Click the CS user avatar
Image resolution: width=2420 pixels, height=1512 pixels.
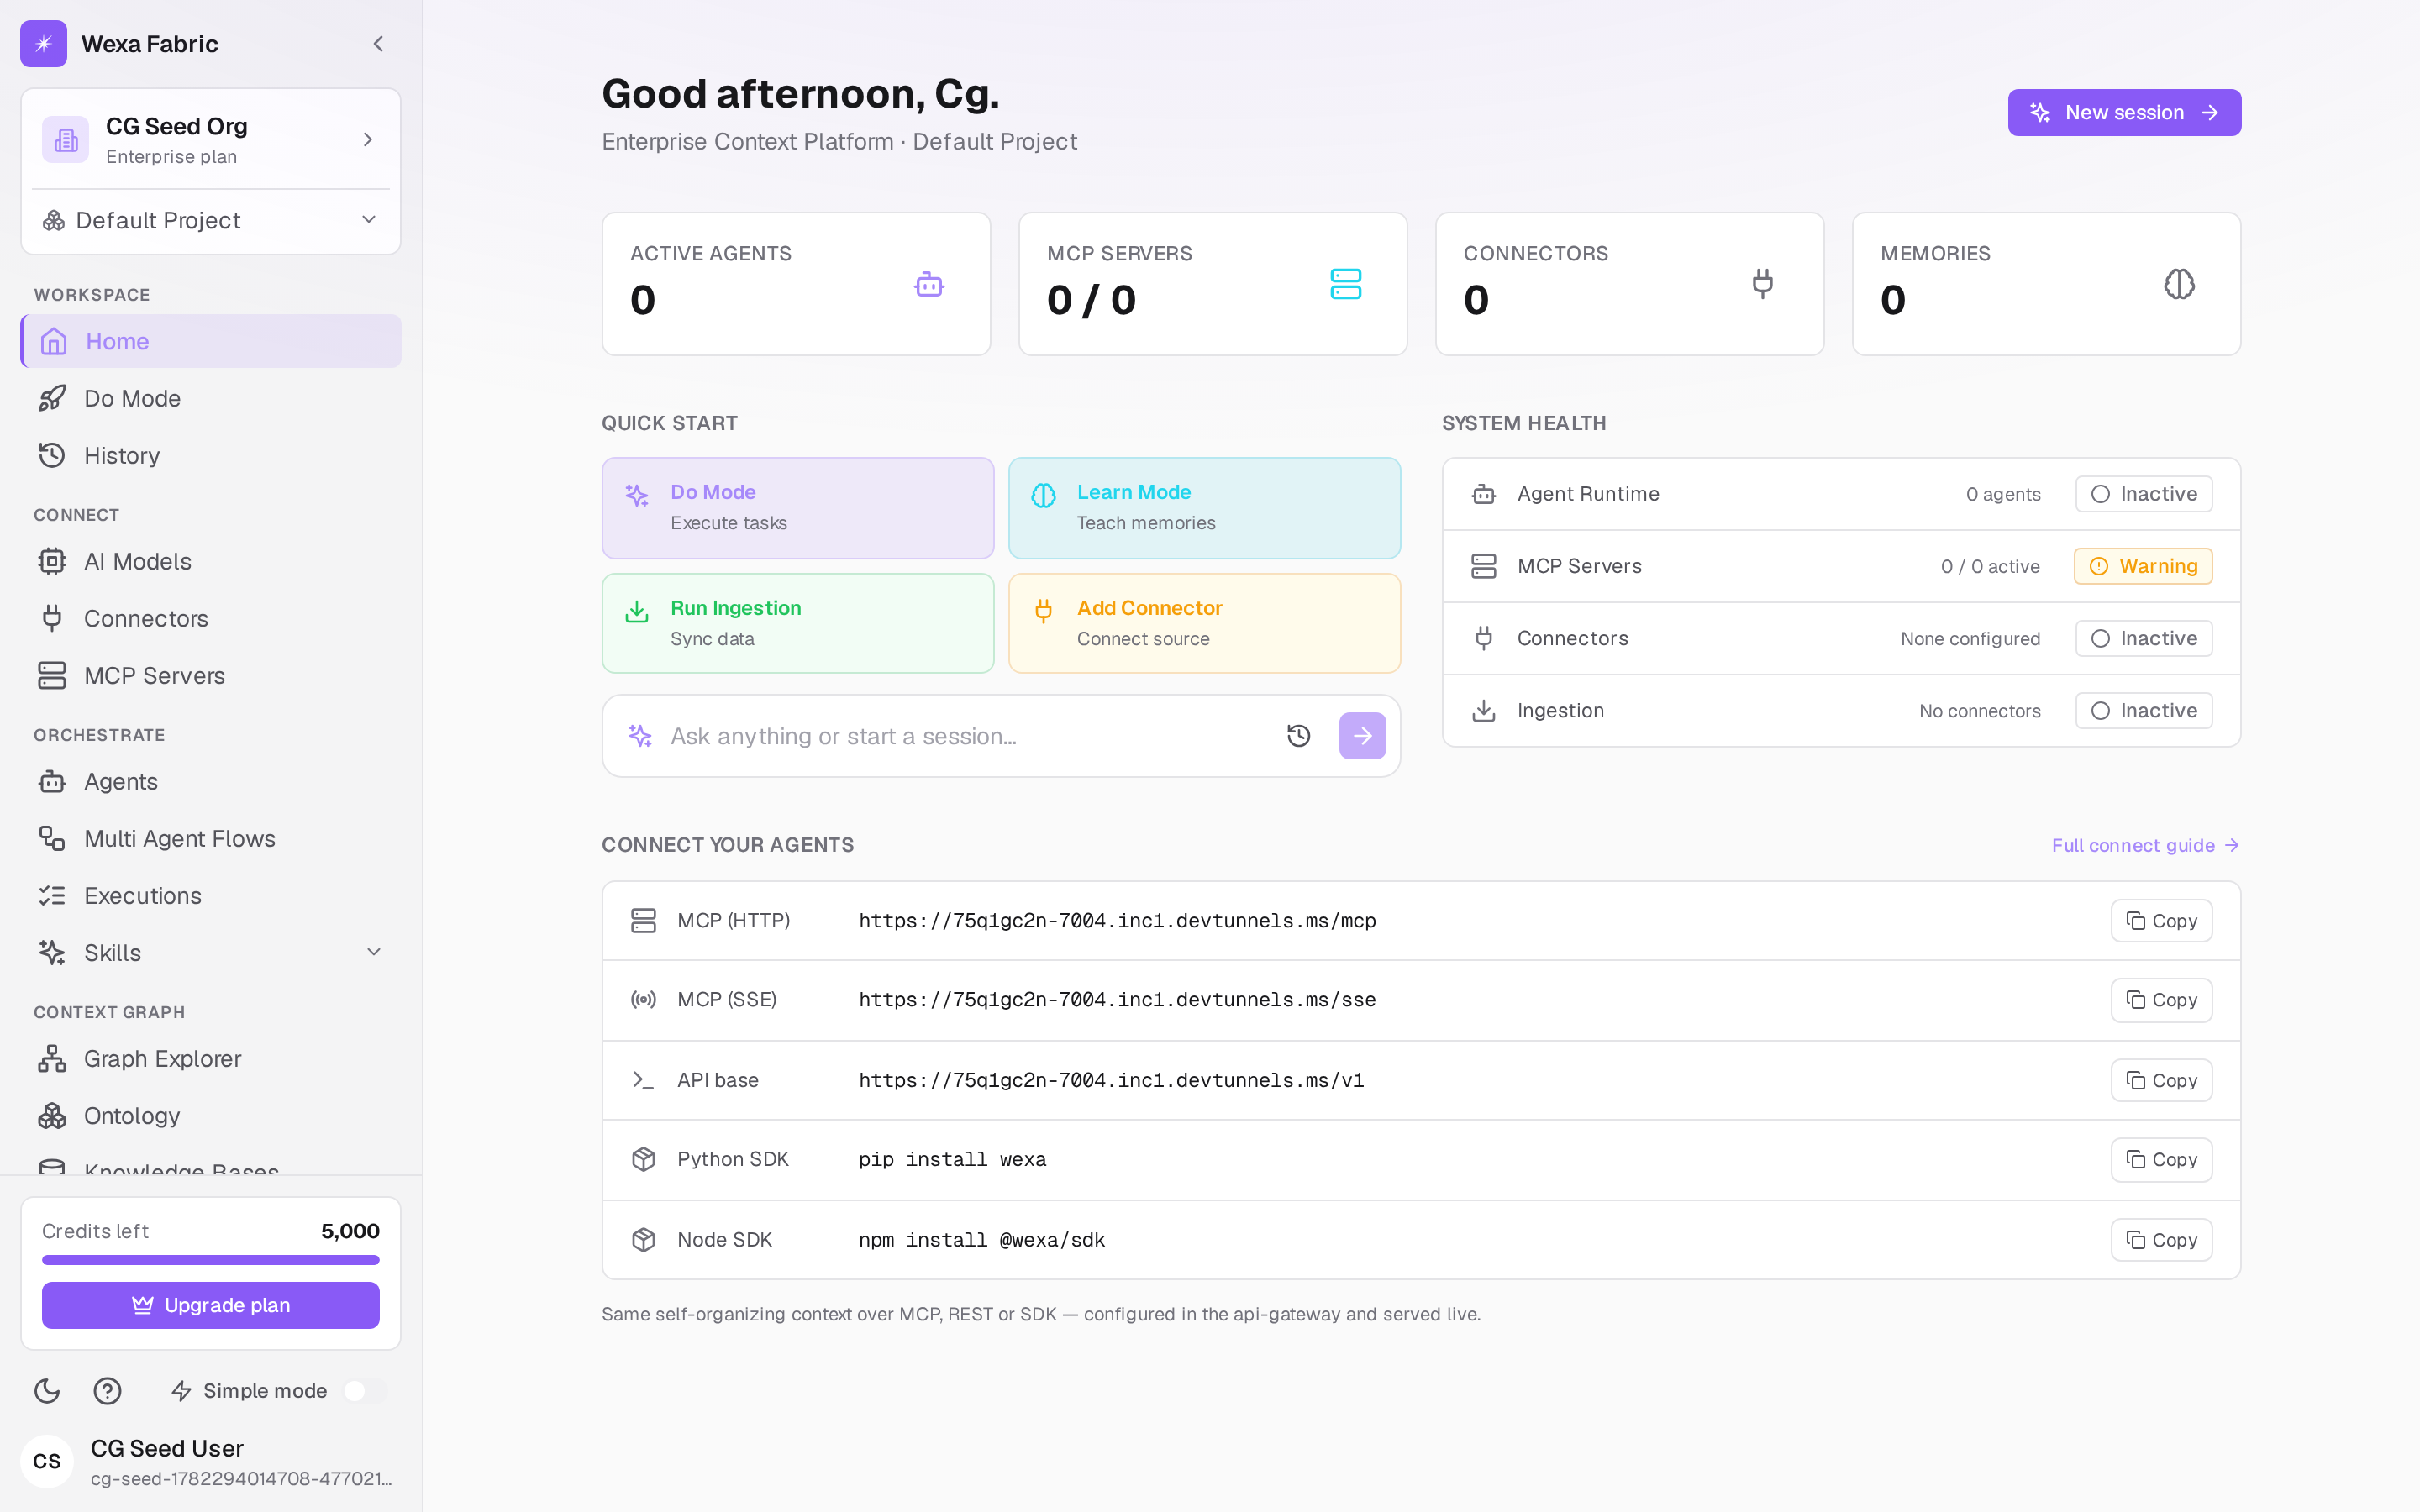(x=47, y=1461)
